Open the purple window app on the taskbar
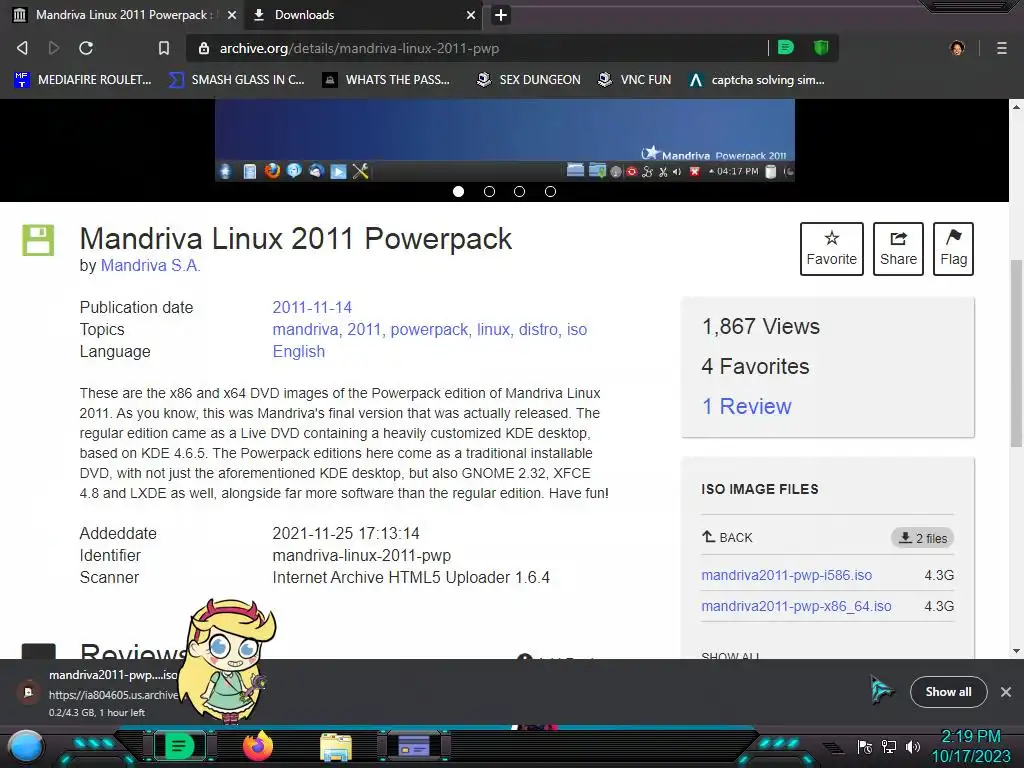1024x768 pixels. [x=413, y=746]
